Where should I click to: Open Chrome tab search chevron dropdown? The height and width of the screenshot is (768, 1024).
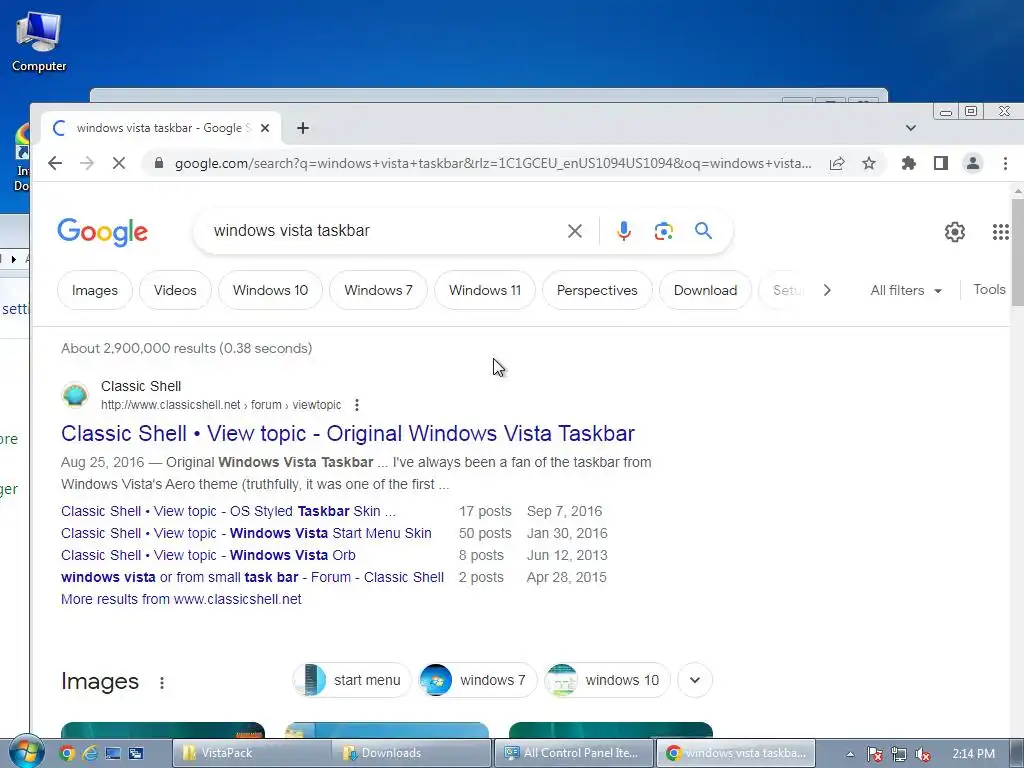[910, 128]
